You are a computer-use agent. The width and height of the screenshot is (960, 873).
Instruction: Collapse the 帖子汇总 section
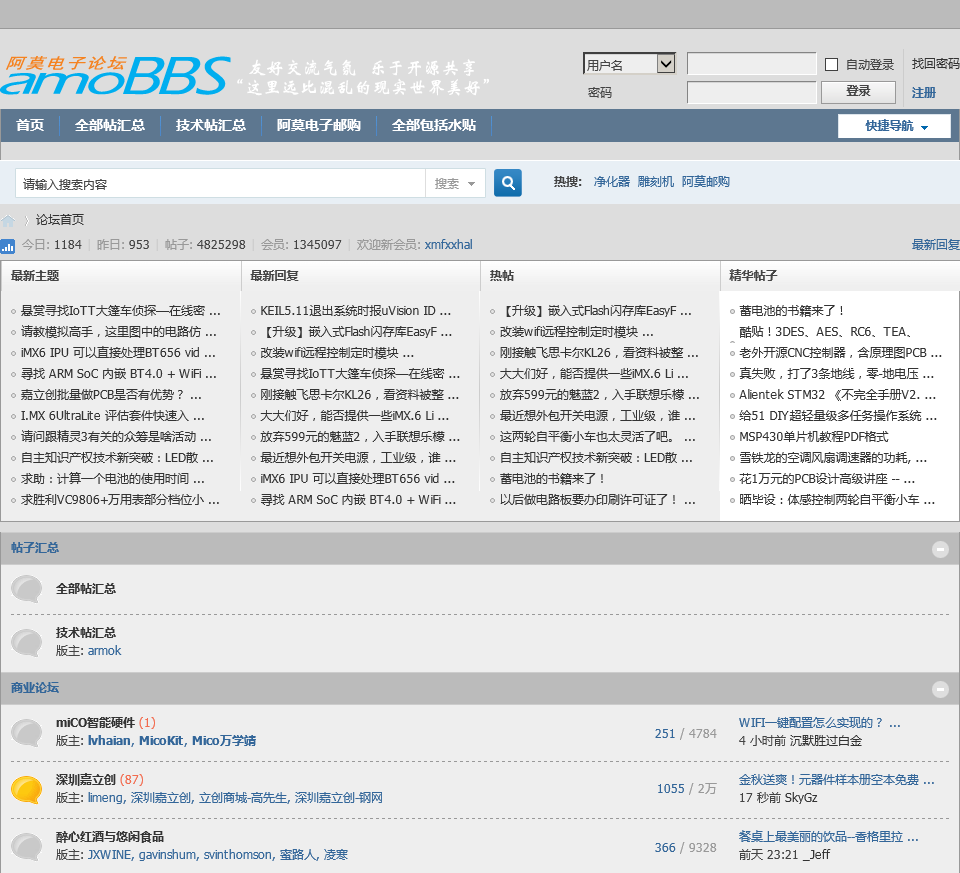(x=940, y=549)
